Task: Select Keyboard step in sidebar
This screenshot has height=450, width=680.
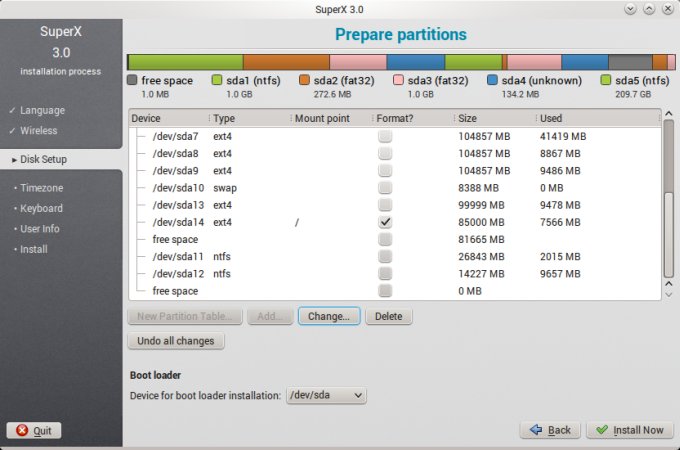Action: point(40,208)
